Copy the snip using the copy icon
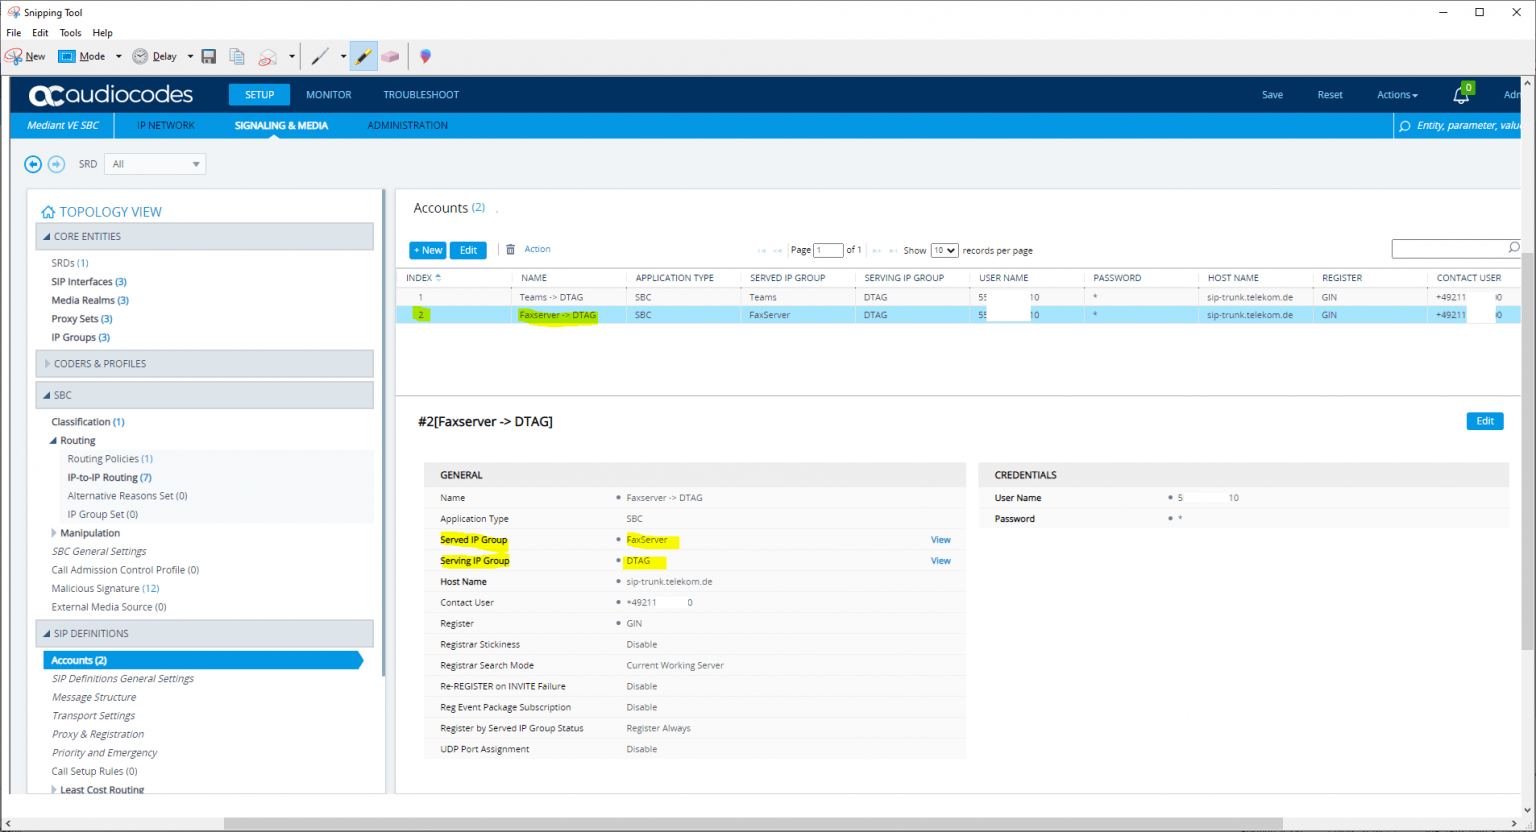 coord(236,56)
